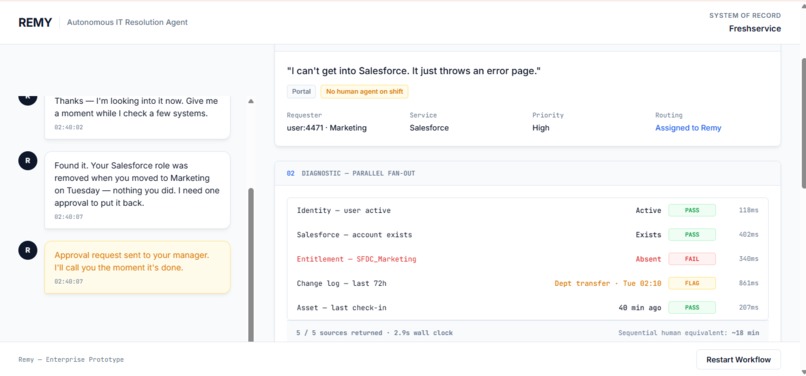Click the chat panel scrollbar thumb

pos(251,264)
